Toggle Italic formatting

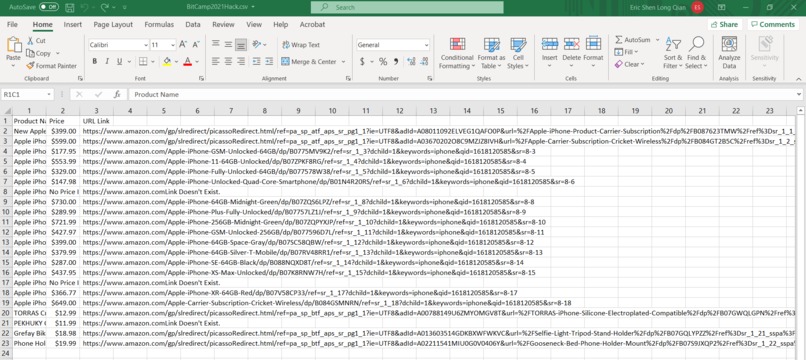click(x=107, y=62)
